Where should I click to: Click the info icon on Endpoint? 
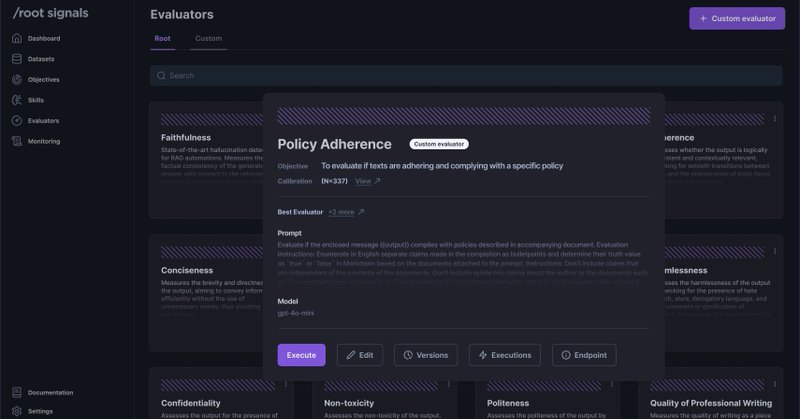(x=566, y=355)
